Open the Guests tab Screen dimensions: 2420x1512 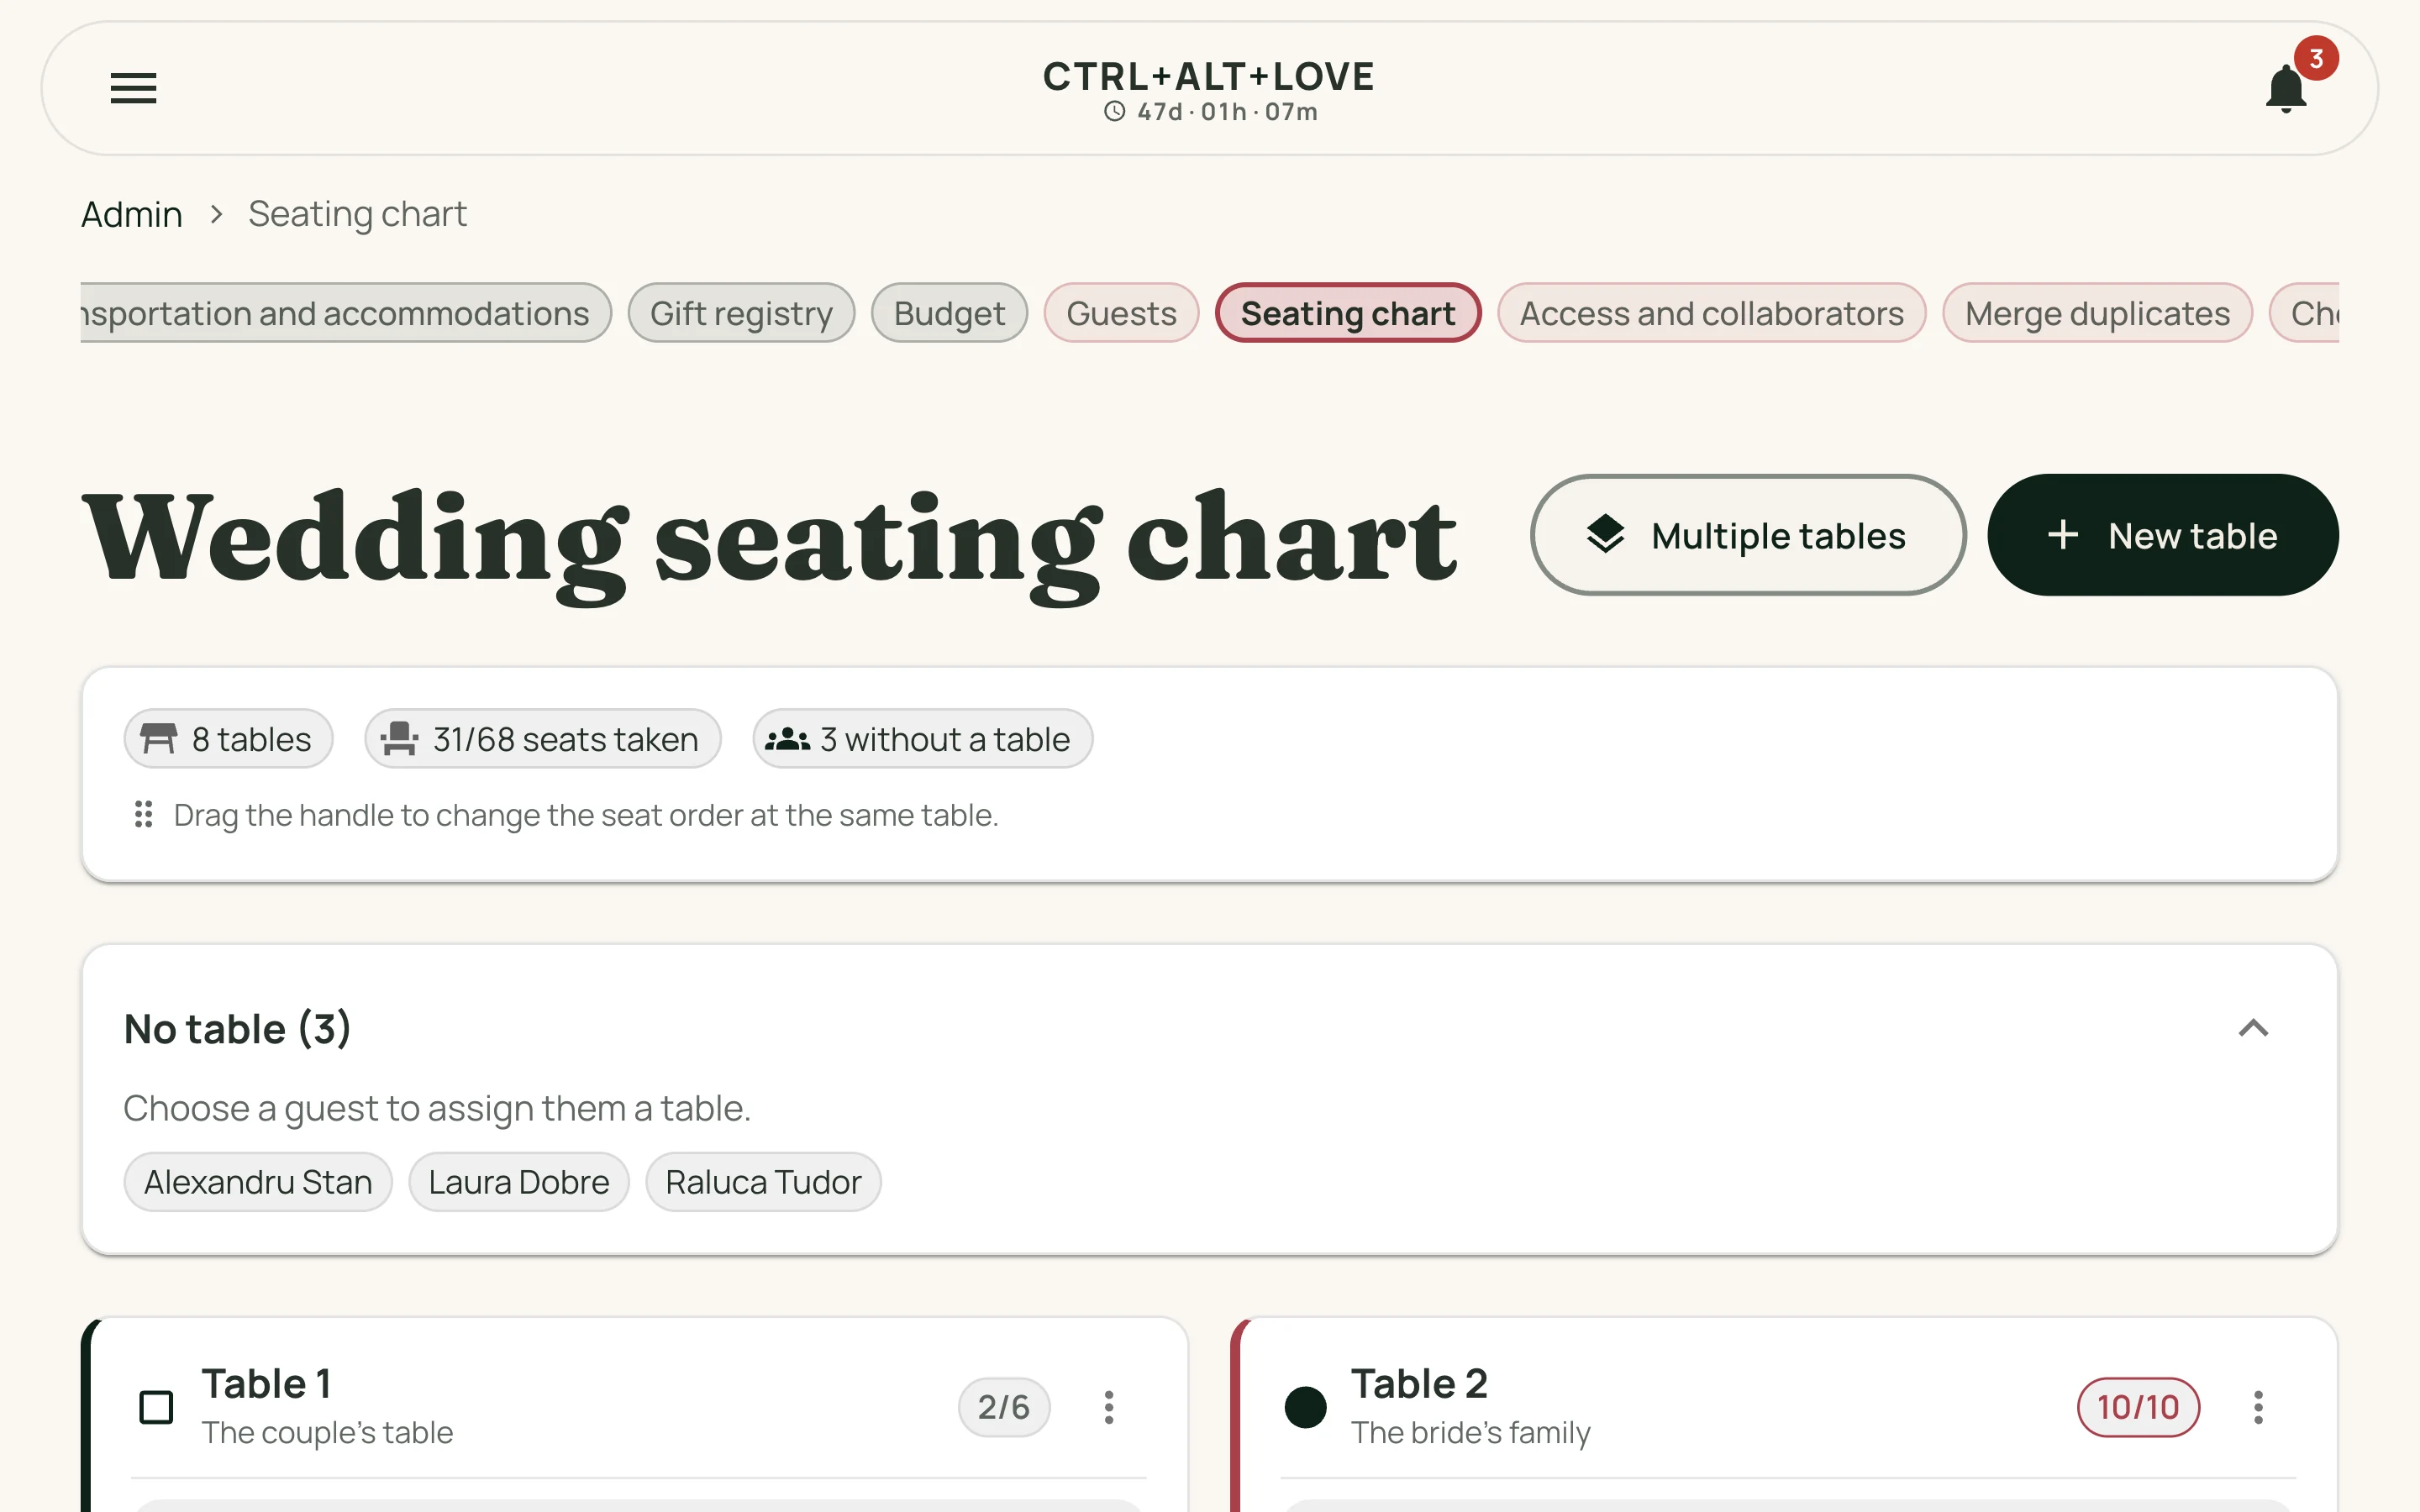1121,313
